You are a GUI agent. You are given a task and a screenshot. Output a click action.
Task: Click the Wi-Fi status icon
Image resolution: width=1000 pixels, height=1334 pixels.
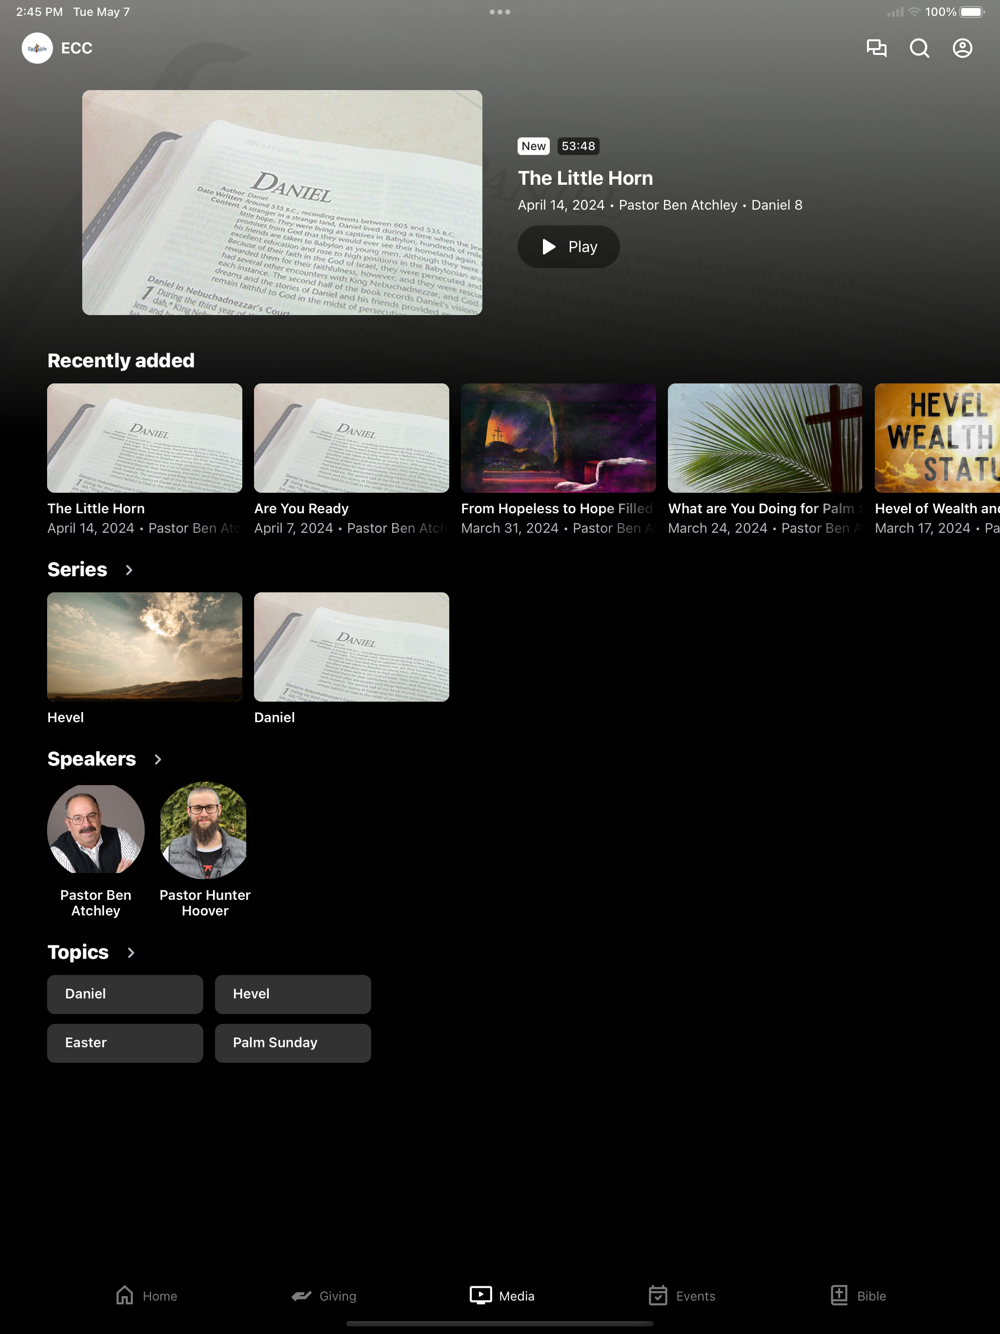[x=914, y=12]
